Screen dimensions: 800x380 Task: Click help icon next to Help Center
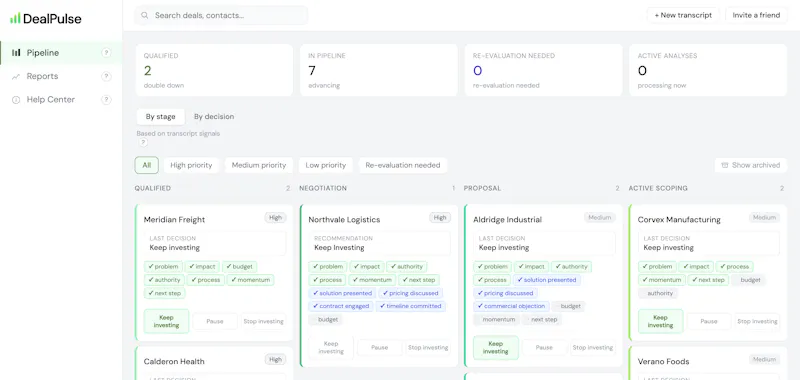pyautogui.click(x=106, y=99)
